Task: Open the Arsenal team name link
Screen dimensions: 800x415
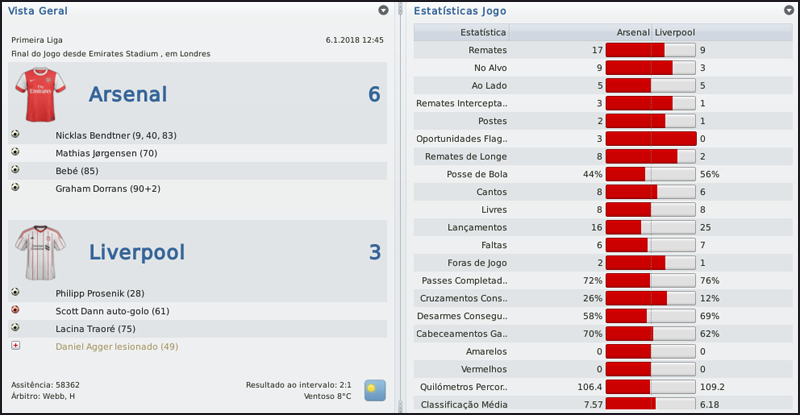Action: click(x=141, y=94)
